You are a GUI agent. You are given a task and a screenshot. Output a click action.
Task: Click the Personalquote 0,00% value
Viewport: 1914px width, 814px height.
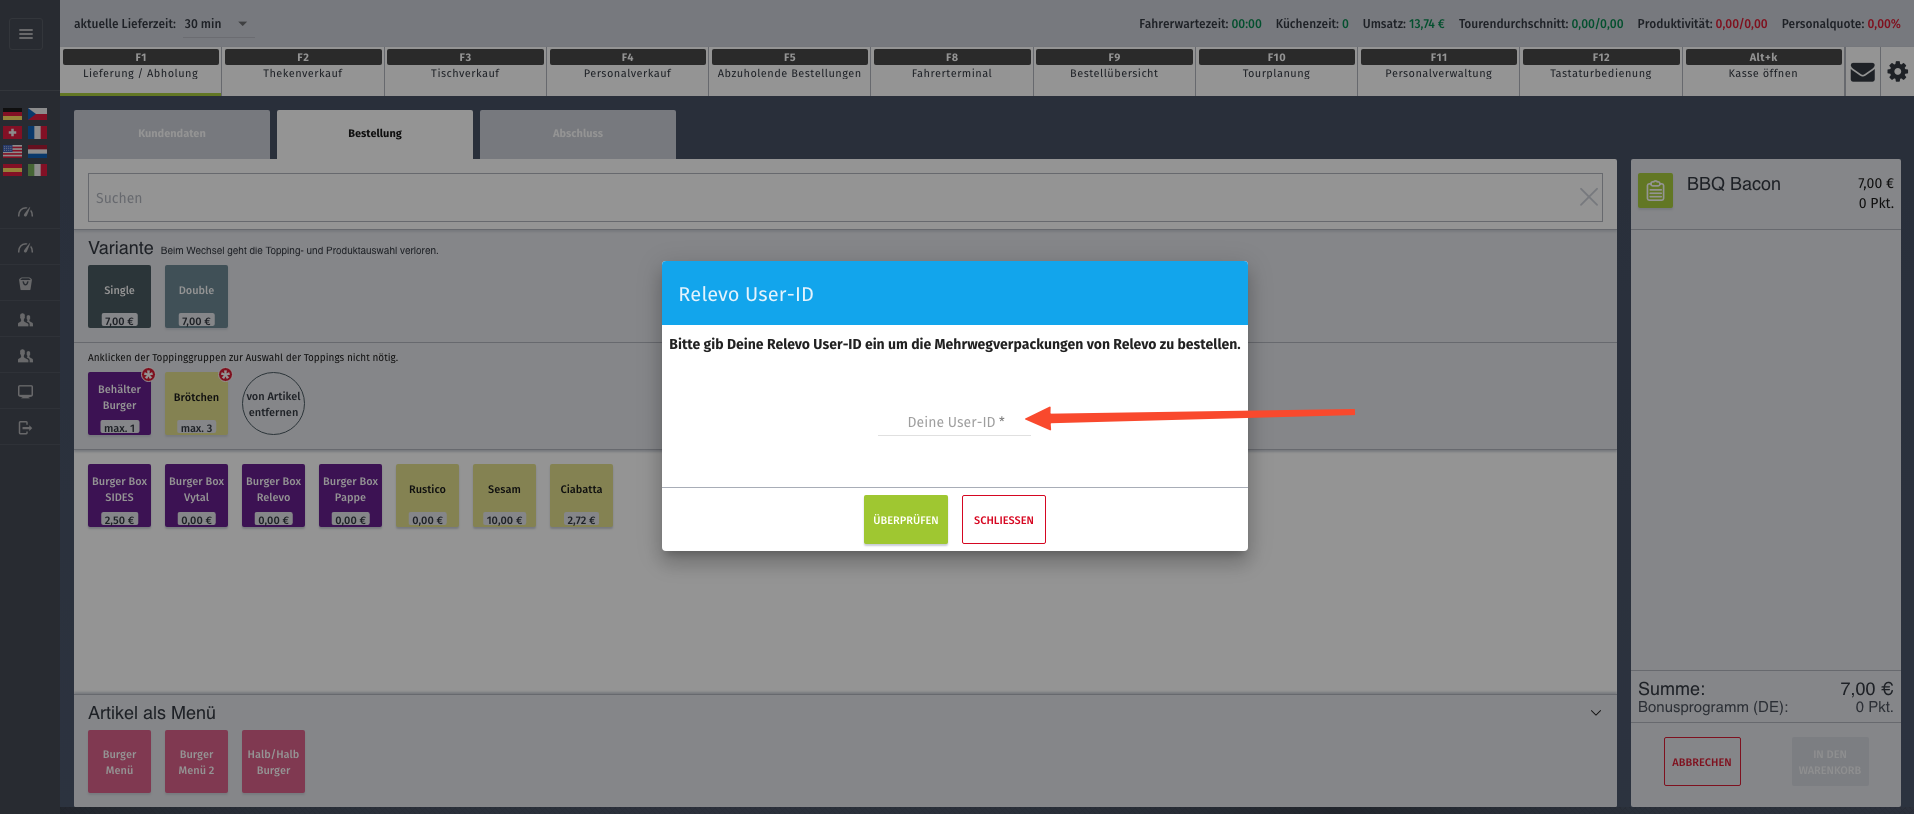1884,24
